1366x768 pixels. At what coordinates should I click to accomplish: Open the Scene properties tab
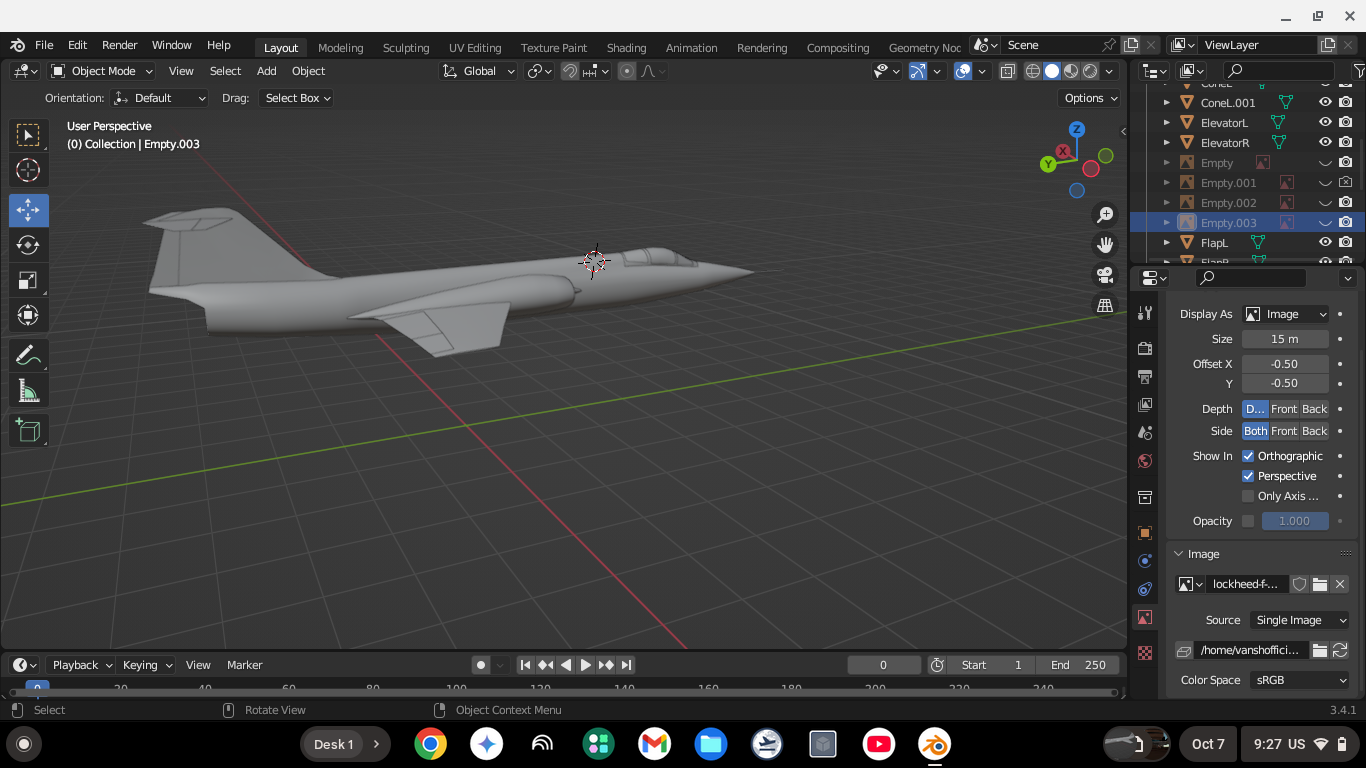coord(1145,433)
